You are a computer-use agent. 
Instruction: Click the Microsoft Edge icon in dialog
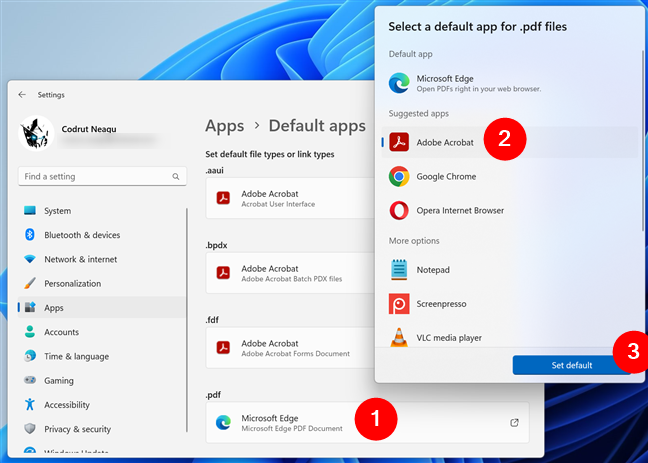tap(399, 83)
